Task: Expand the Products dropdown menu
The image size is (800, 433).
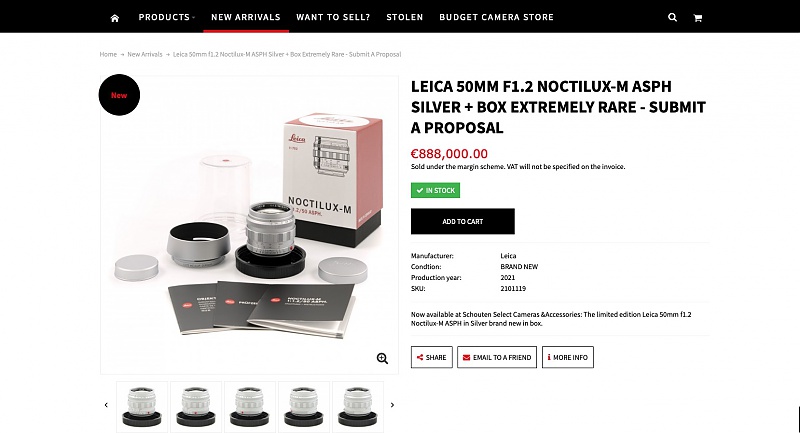Action: (x=167, y=17)
